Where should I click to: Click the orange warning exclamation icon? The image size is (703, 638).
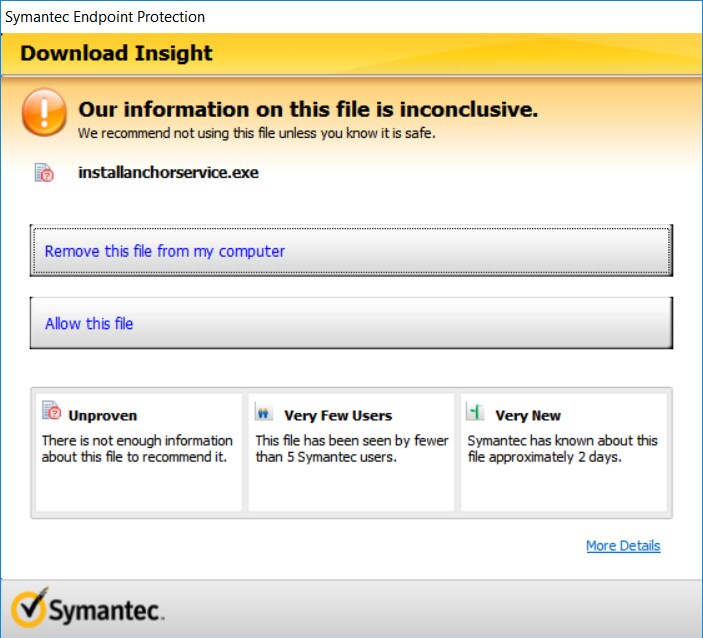44,113
